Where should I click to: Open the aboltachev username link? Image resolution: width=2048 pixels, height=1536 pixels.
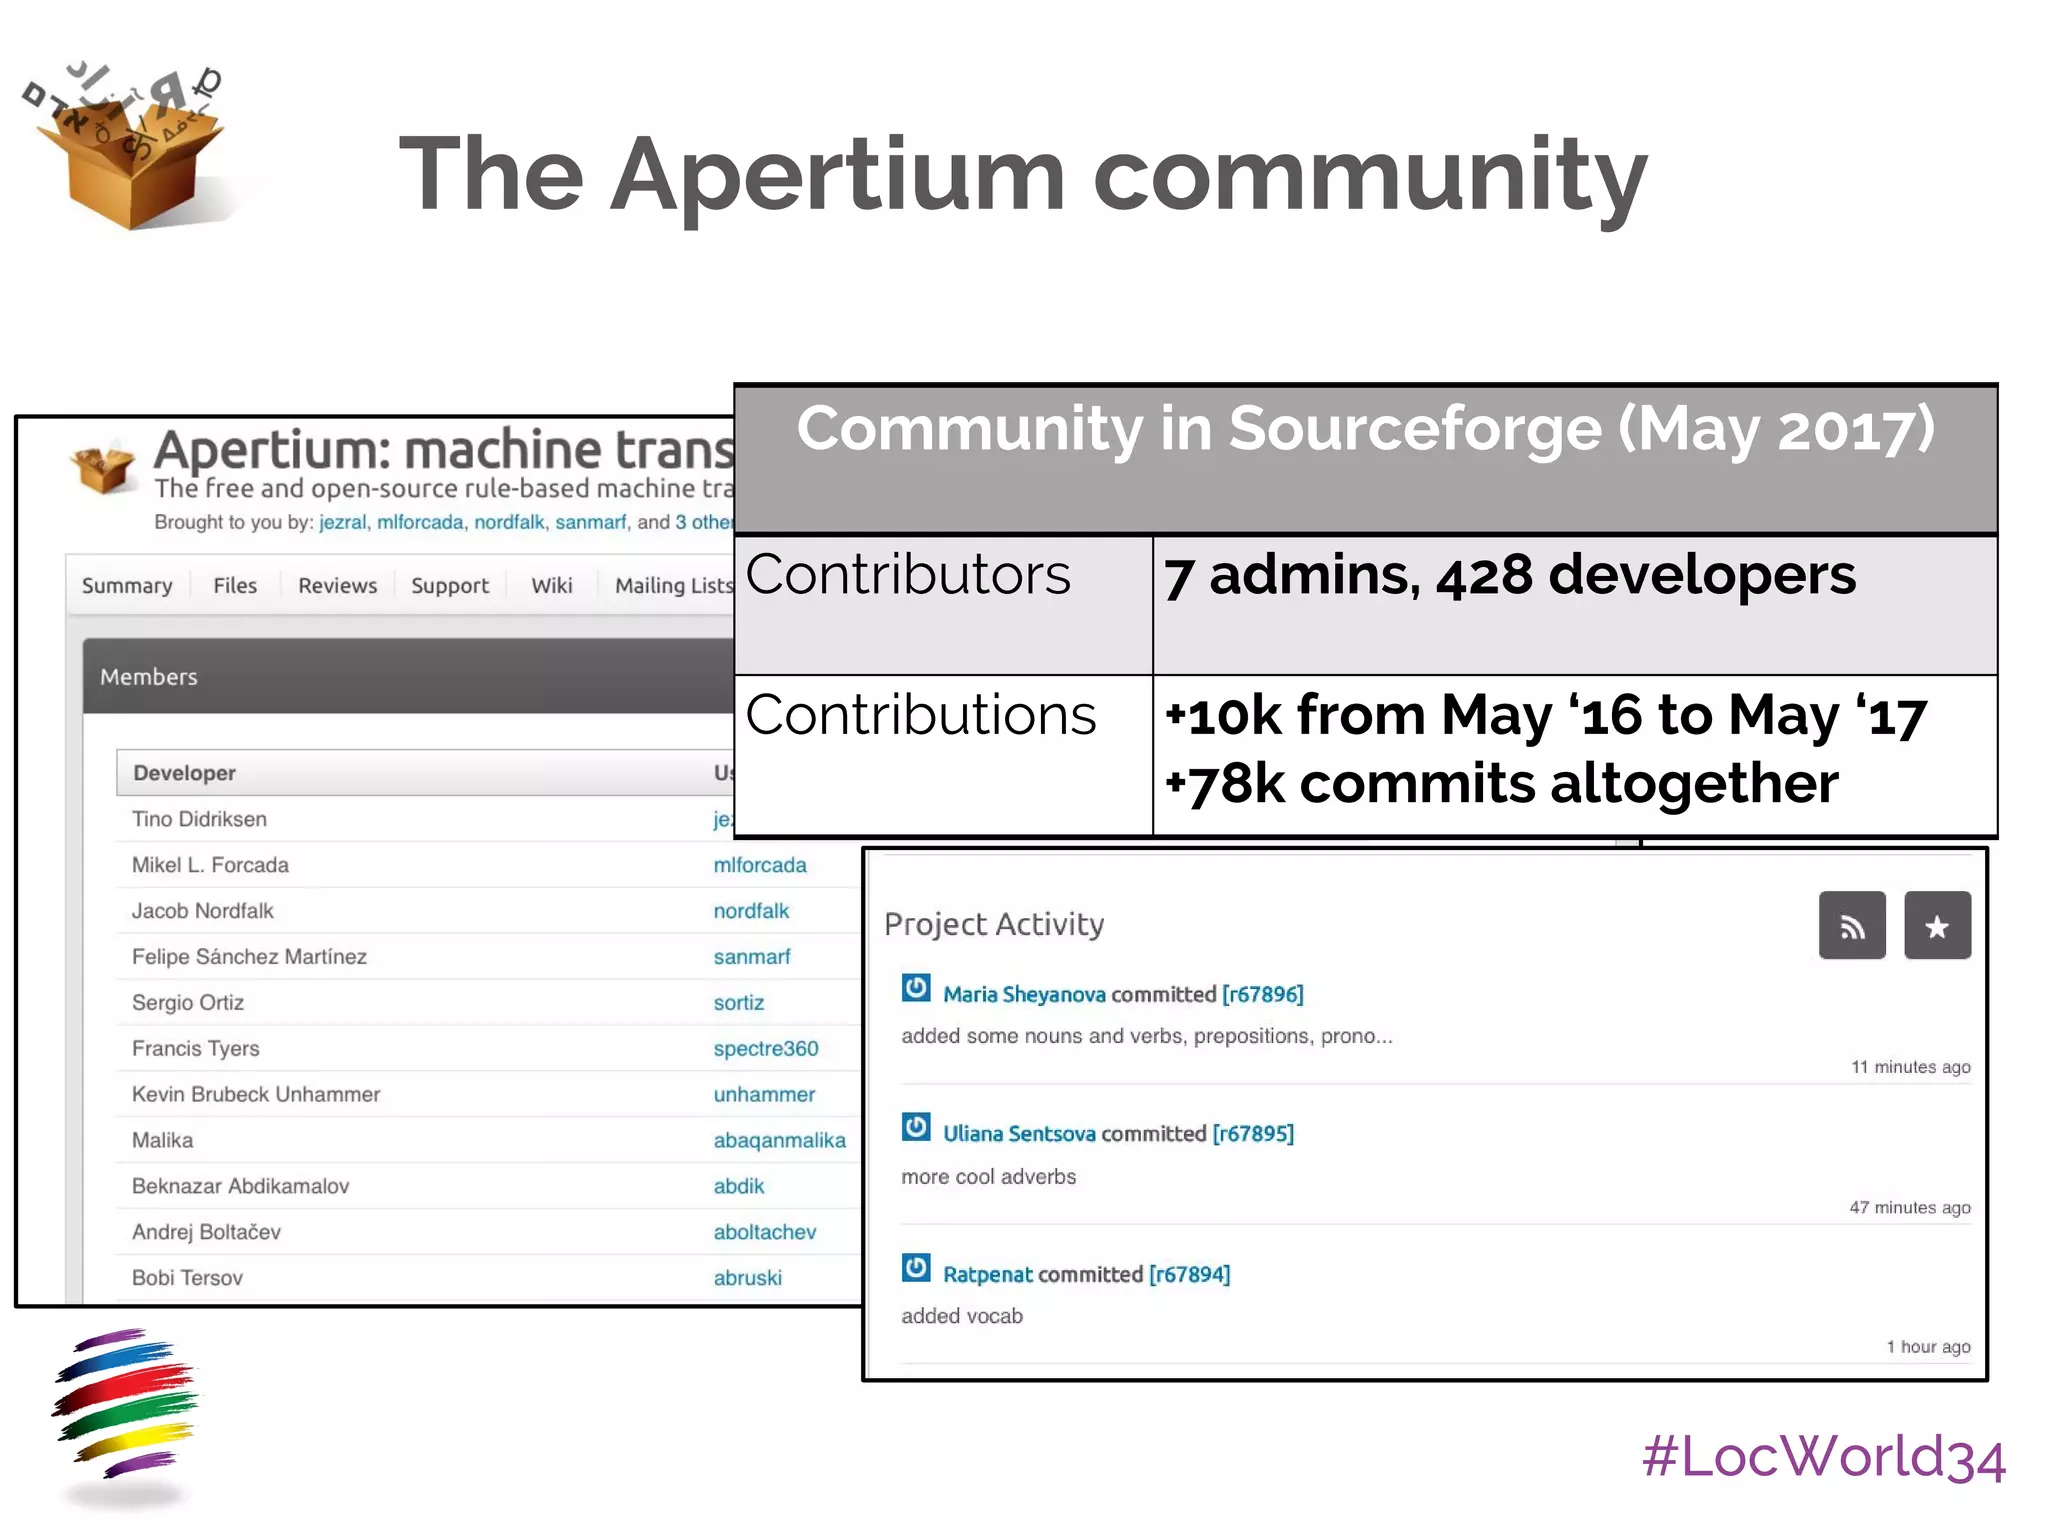click(765, 1233)
